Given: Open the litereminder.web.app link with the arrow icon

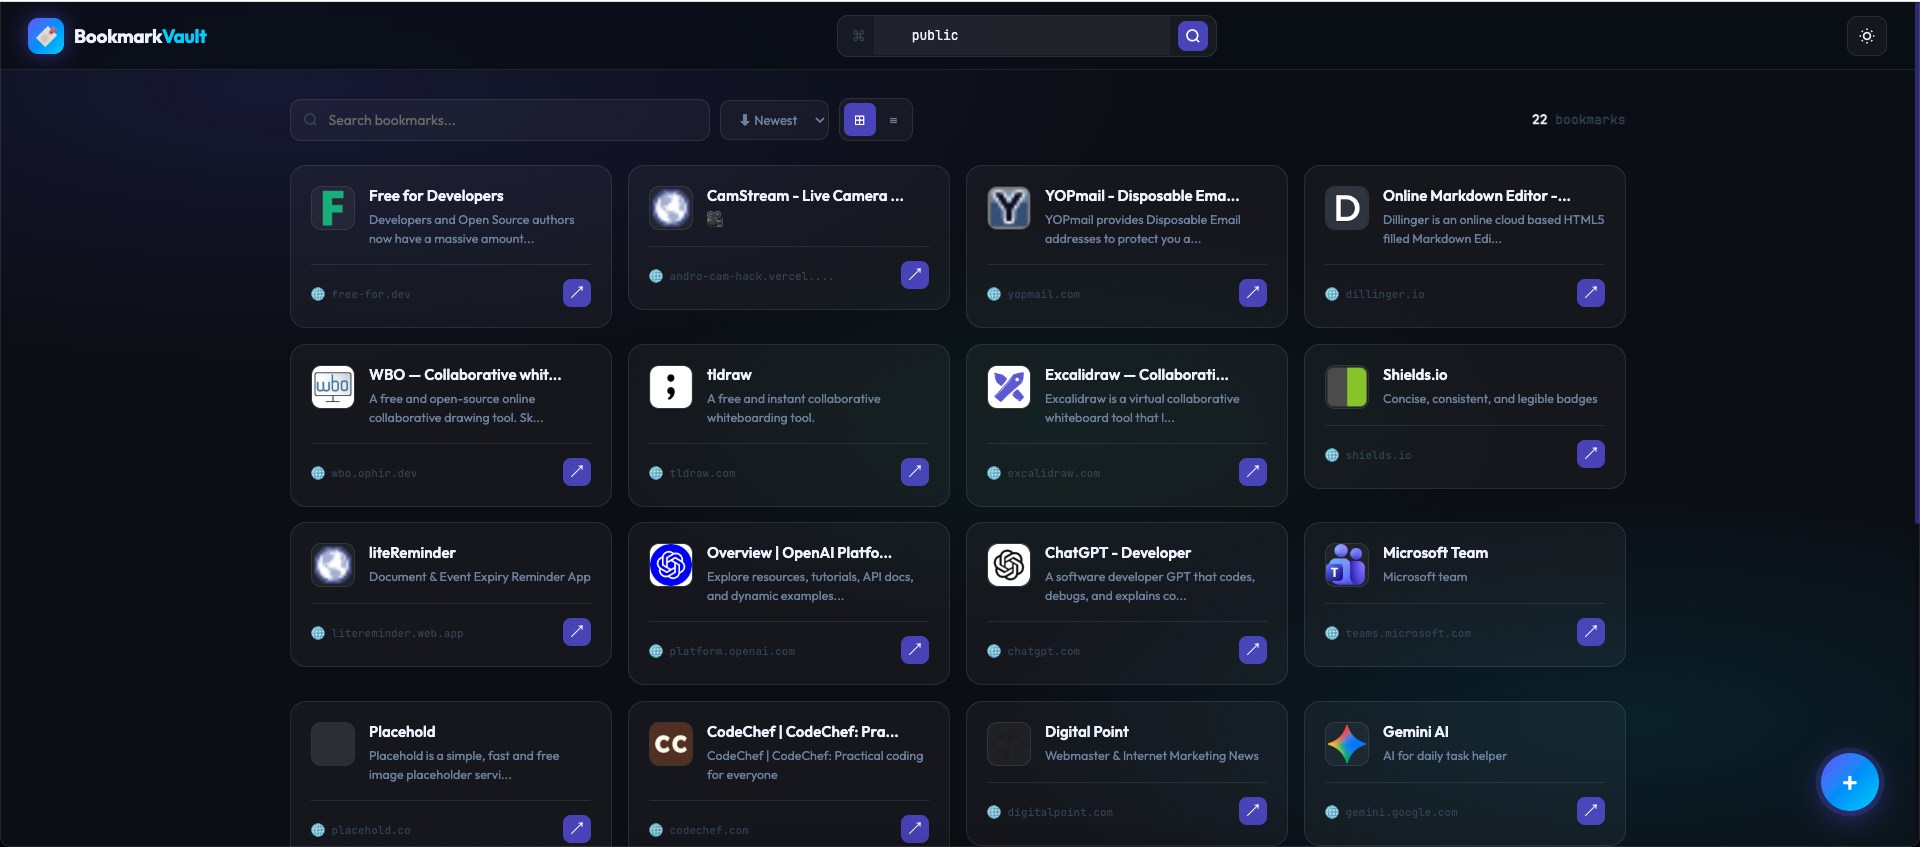Looking at the screenshot, I should 577,632.
